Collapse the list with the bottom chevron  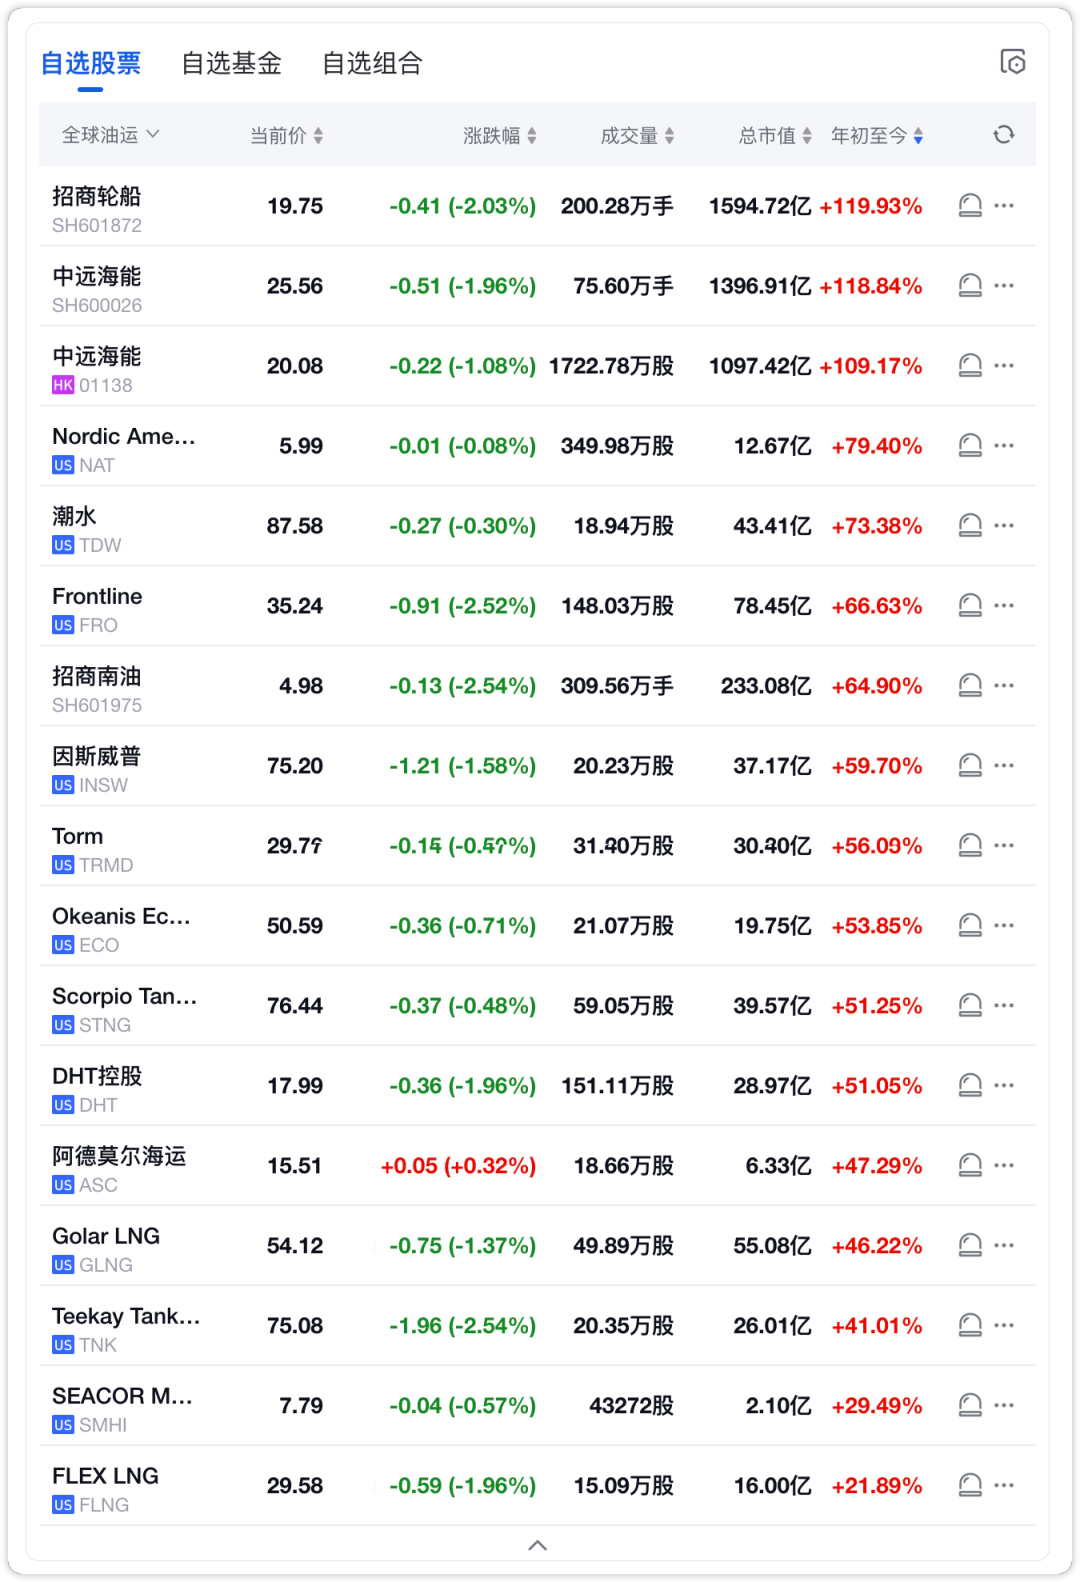pyautogui.click(x=537, y=1545)
